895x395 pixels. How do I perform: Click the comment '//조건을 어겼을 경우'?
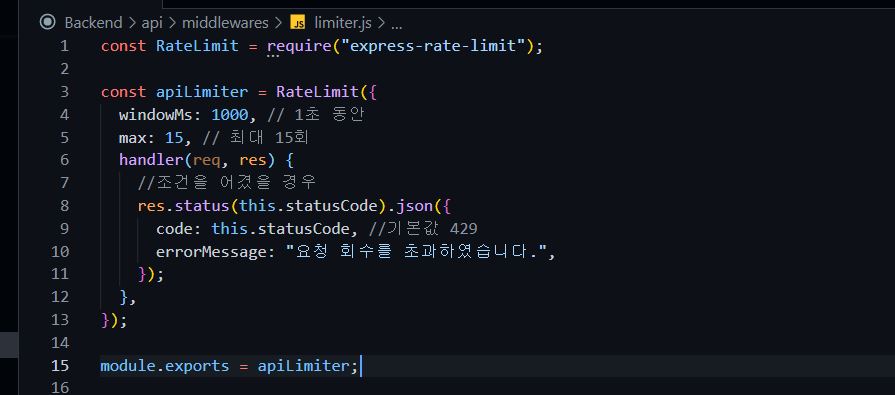[x=227, y=183]
